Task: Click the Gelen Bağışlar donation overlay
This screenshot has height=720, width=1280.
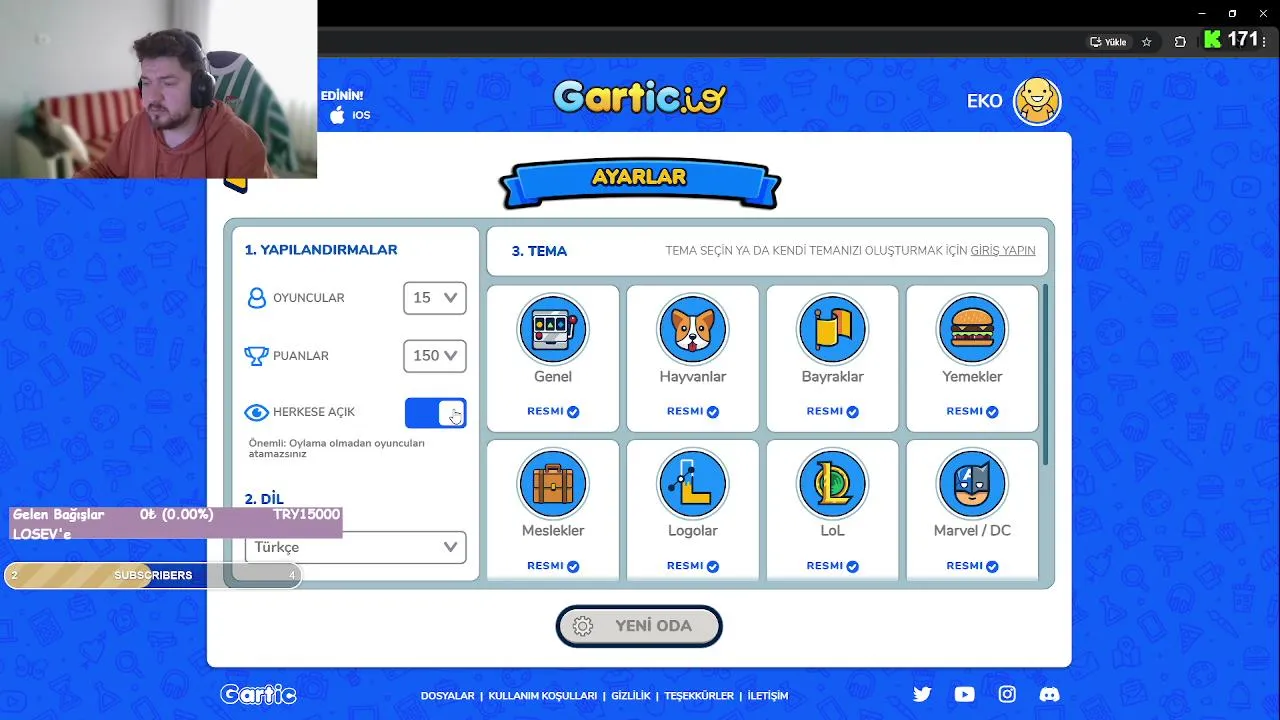Action: [x=176, y=523]
